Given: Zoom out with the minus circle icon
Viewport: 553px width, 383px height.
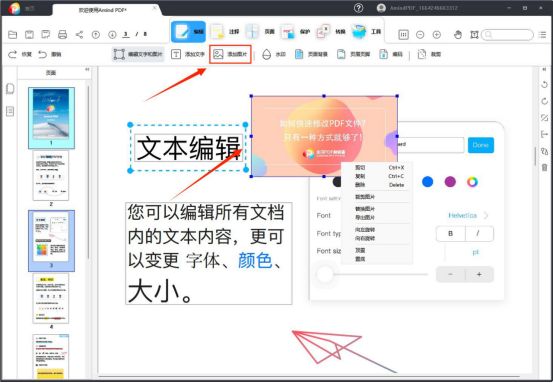Looking at the screenshot, I should pos(420,35).
